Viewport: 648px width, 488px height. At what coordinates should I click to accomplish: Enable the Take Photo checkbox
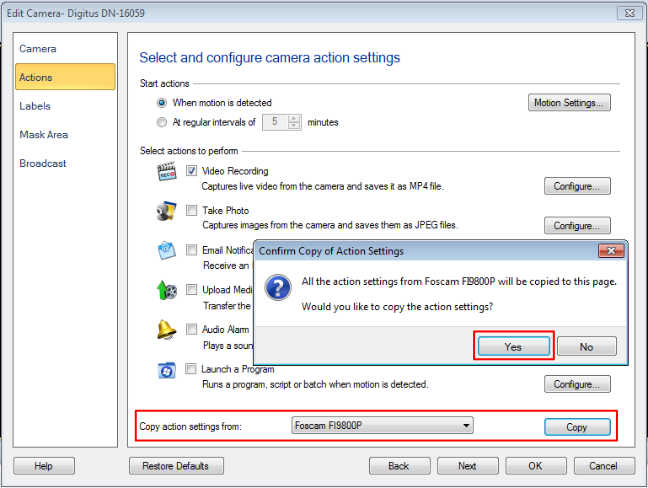(192, 211)
